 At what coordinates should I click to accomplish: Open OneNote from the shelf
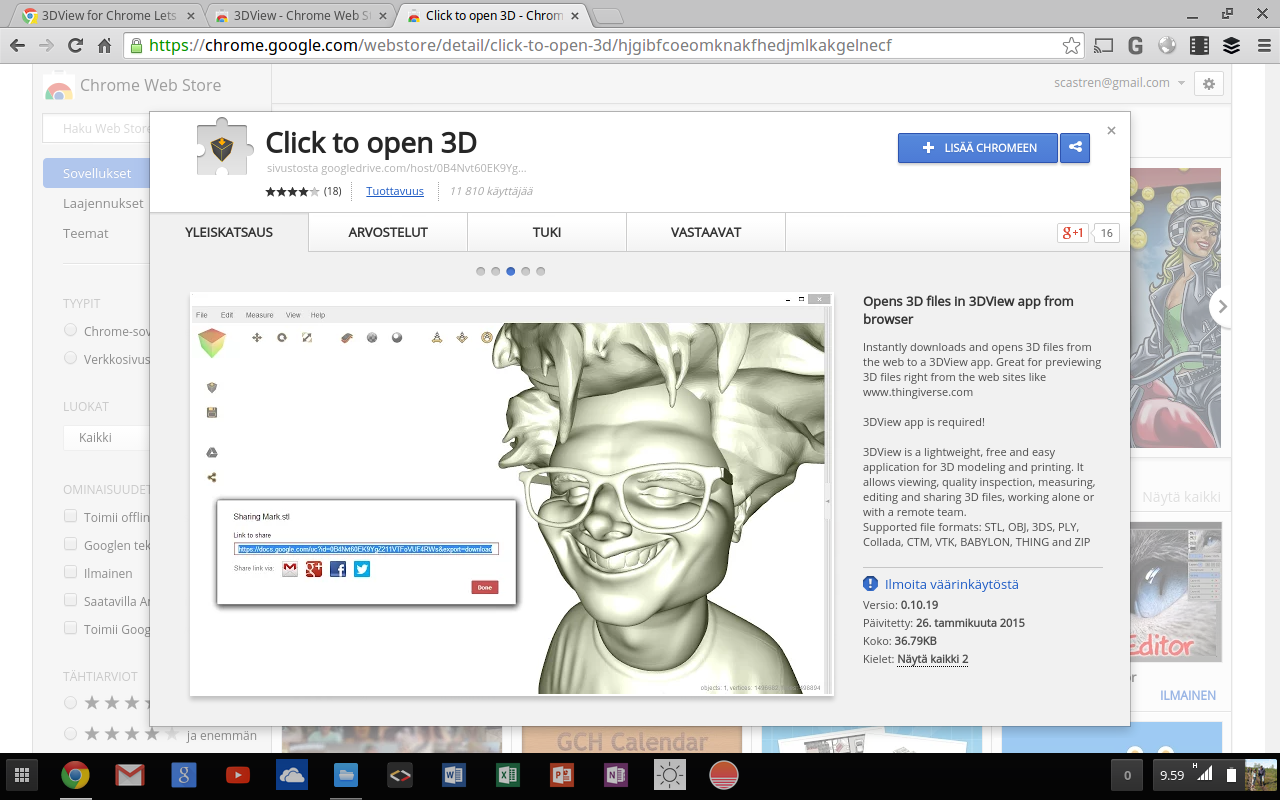point(616,775)
